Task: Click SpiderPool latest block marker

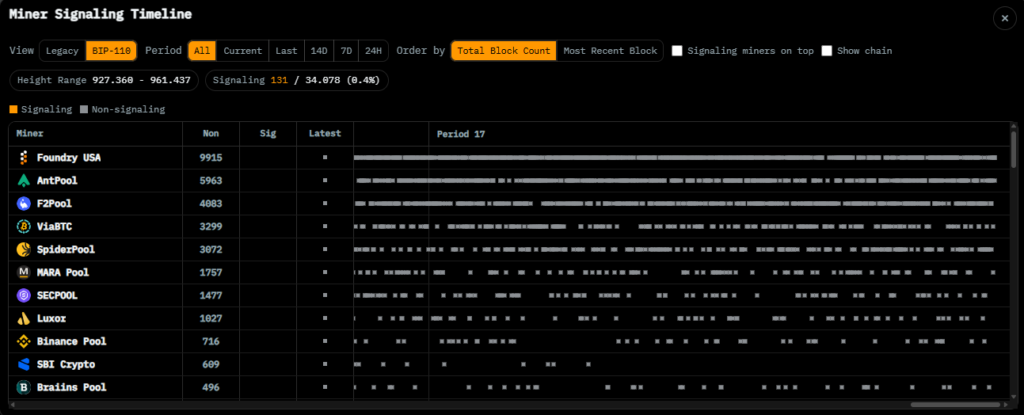Action: 325,250
